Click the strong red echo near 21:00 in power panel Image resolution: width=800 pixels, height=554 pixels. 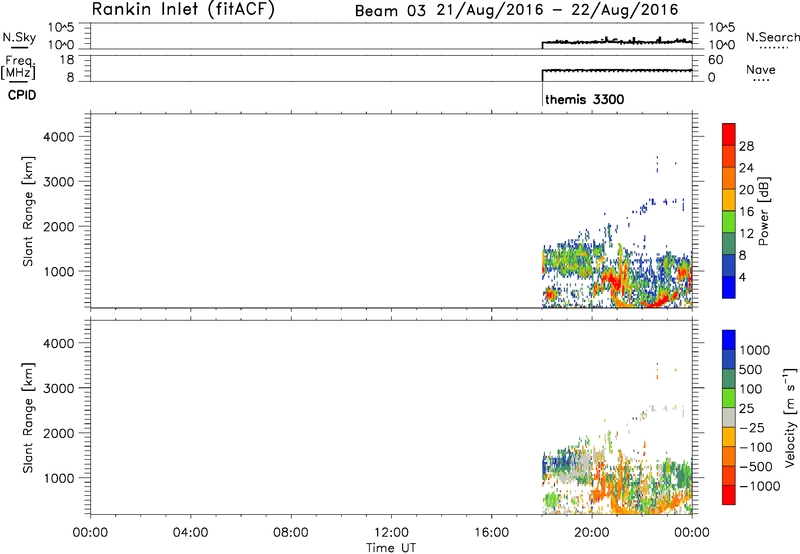(612, 280)
